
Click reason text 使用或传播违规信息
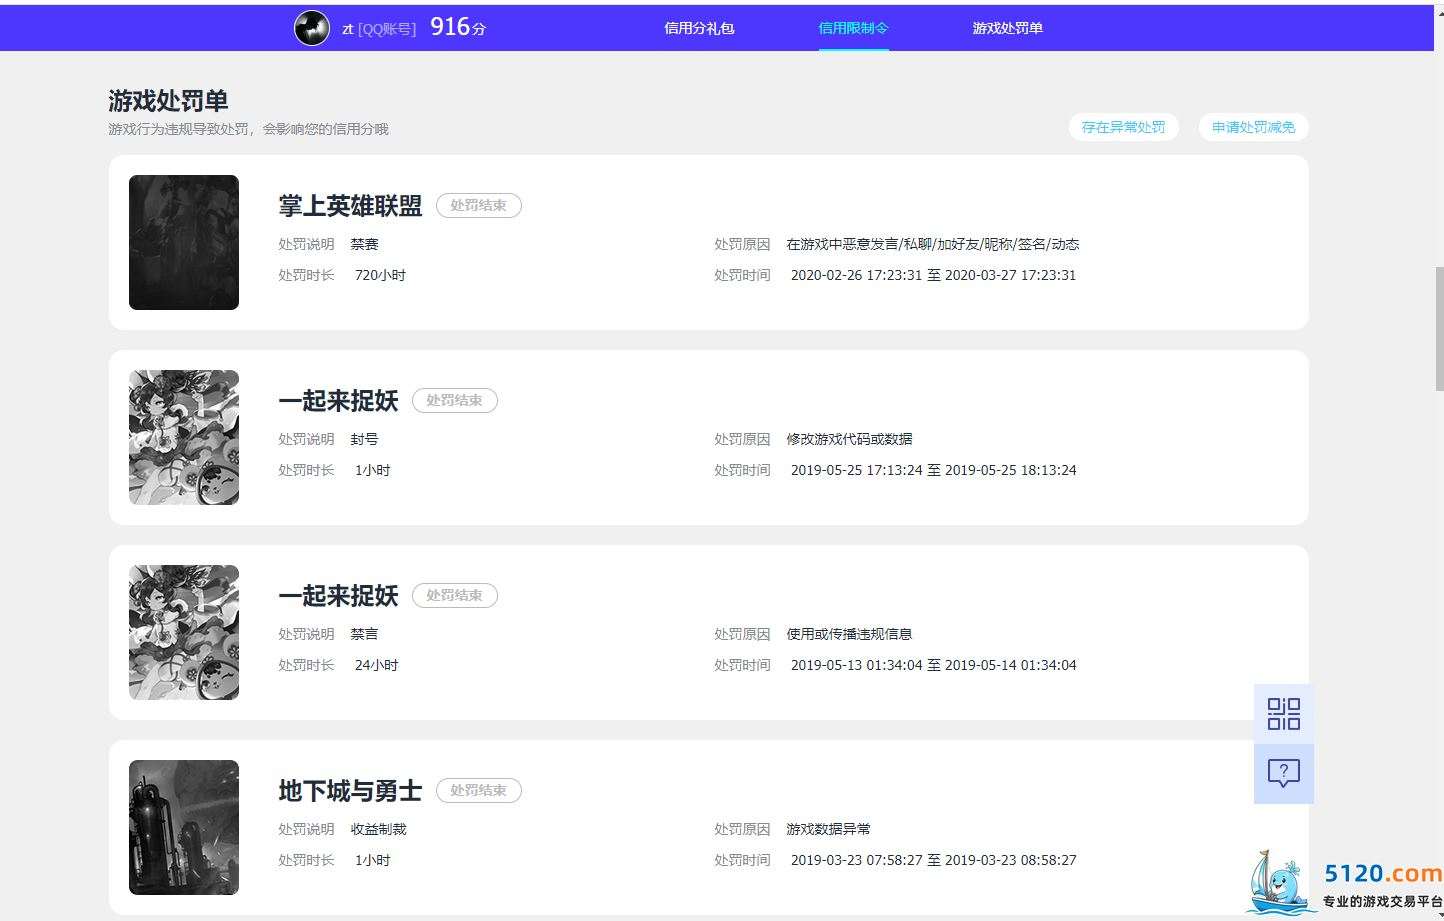tap(849, 634)
